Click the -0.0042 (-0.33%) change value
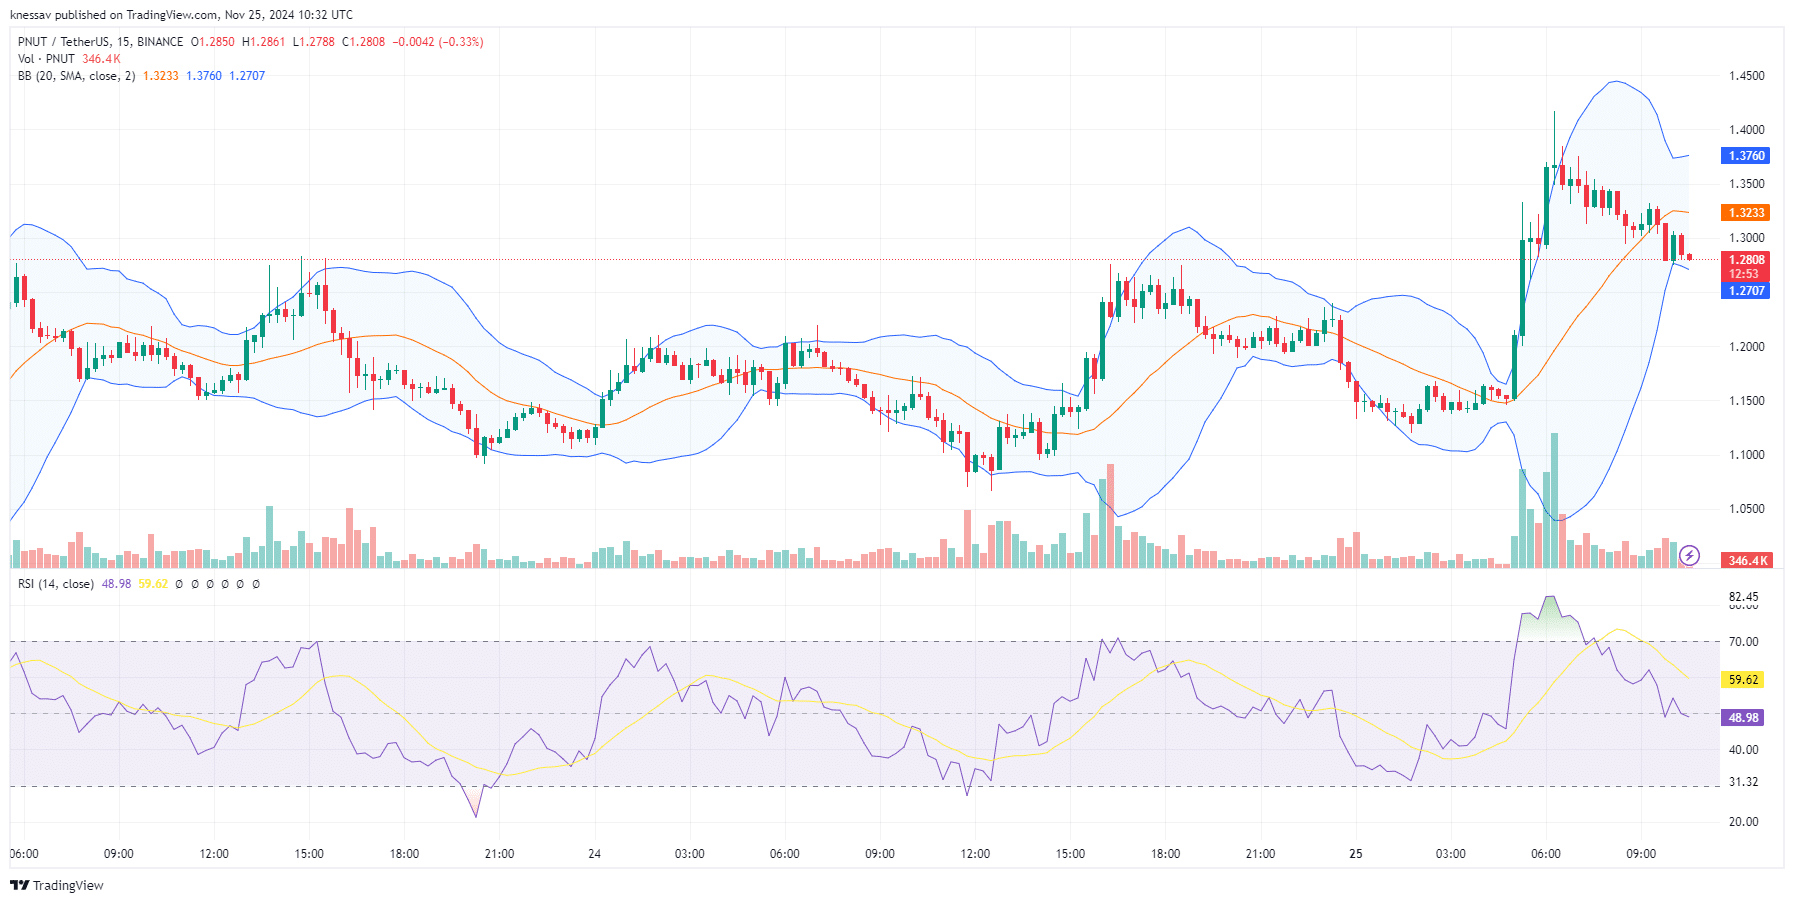 coord(438,42)
